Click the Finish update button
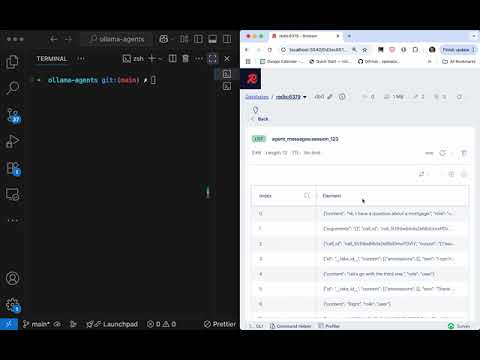Image resolution: width=480 pixels, height=360 pixels. click(458, 50)
